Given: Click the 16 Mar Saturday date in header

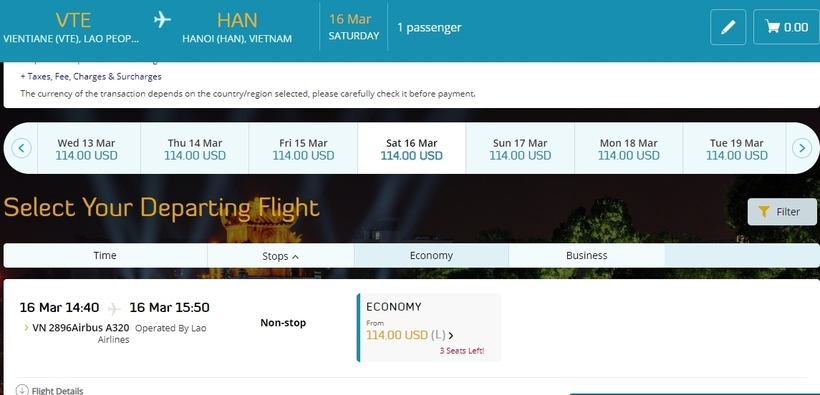Looking at the screenshot, I should tap(354, 27).
